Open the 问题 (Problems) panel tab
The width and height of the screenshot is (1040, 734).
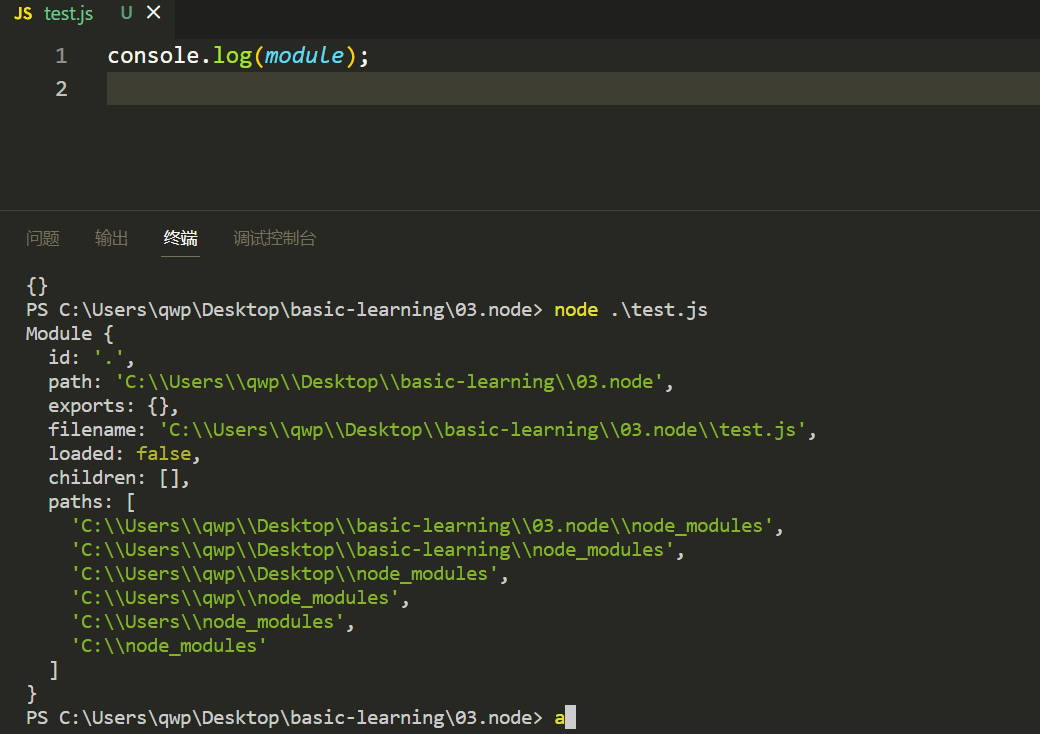point(42,238)
